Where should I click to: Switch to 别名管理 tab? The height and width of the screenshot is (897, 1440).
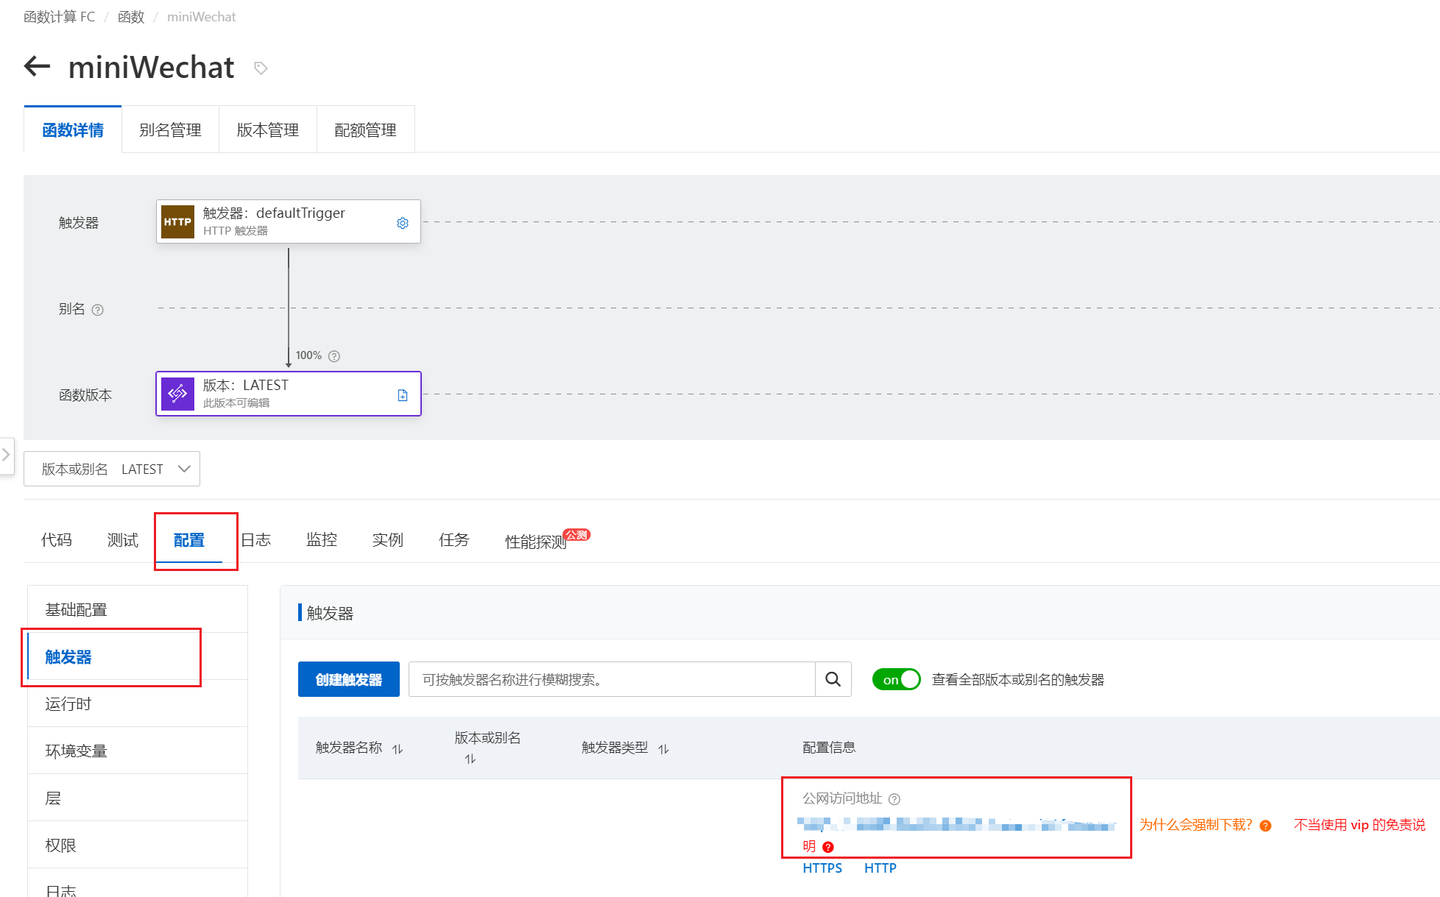click(170, 130)
